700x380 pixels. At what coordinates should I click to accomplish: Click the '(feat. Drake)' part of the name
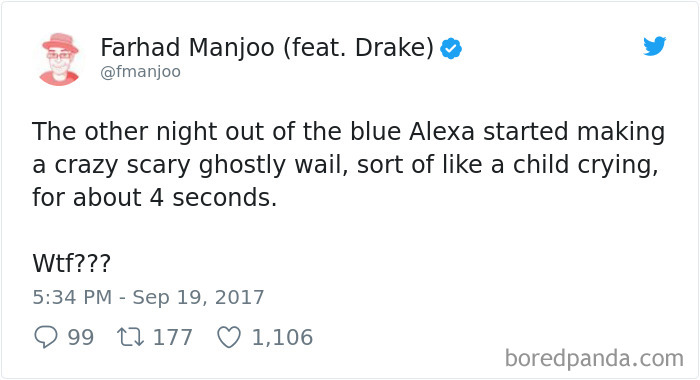[358, 48]
